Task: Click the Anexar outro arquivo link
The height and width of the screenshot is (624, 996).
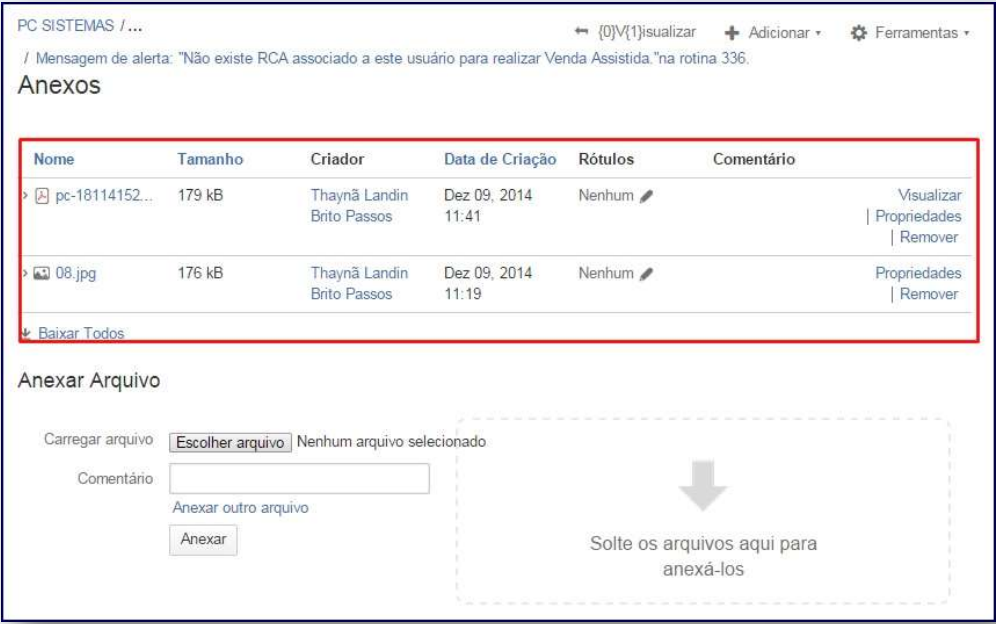Action: click(x=240, y=507)
